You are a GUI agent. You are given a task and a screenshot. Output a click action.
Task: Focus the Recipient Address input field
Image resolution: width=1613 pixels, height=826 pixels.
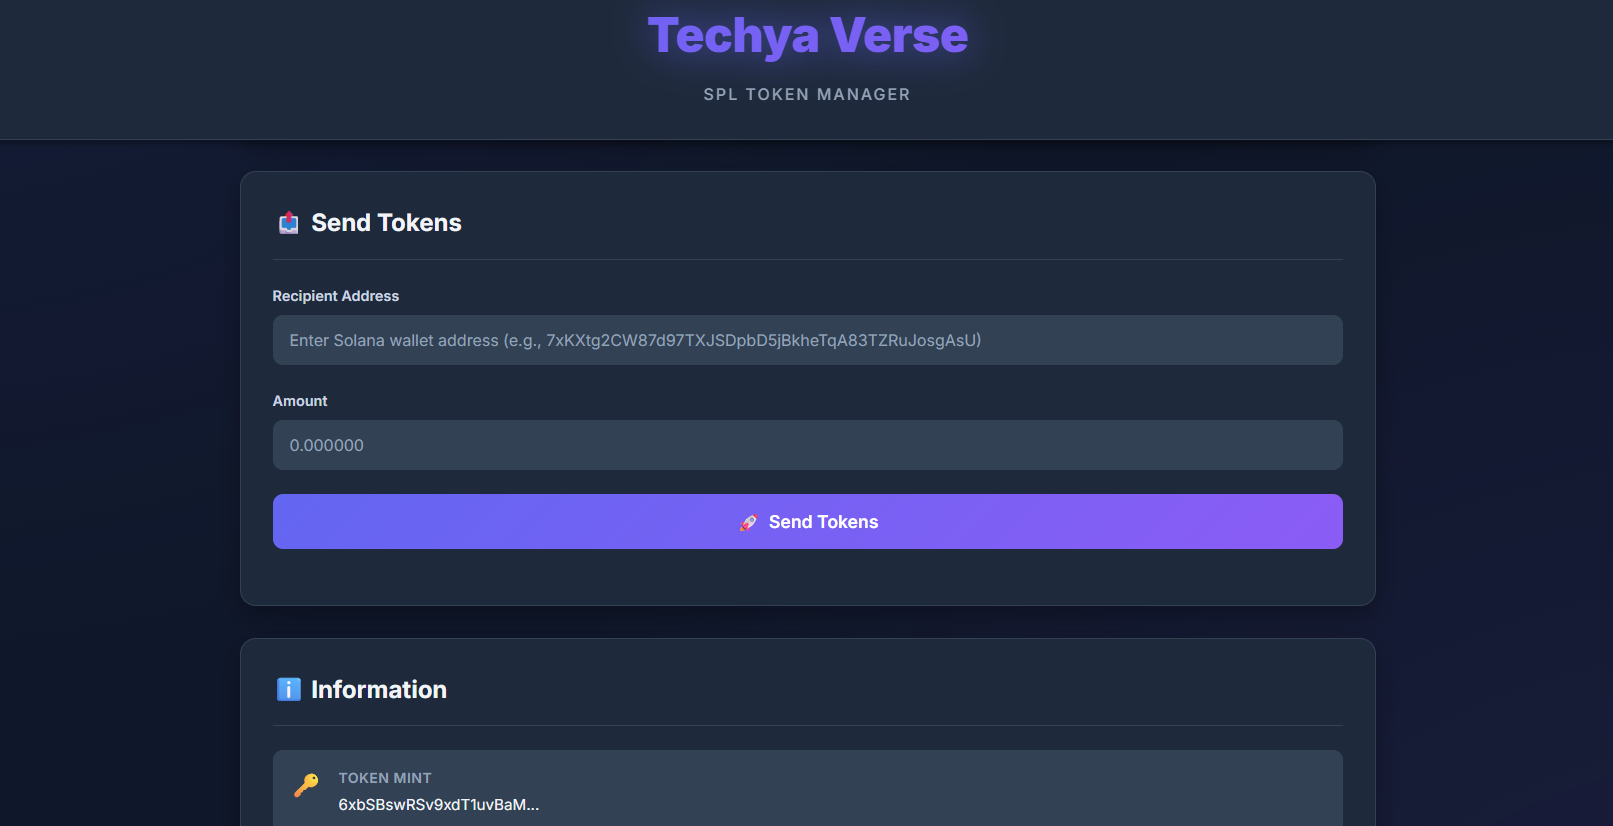pos(807,340)
